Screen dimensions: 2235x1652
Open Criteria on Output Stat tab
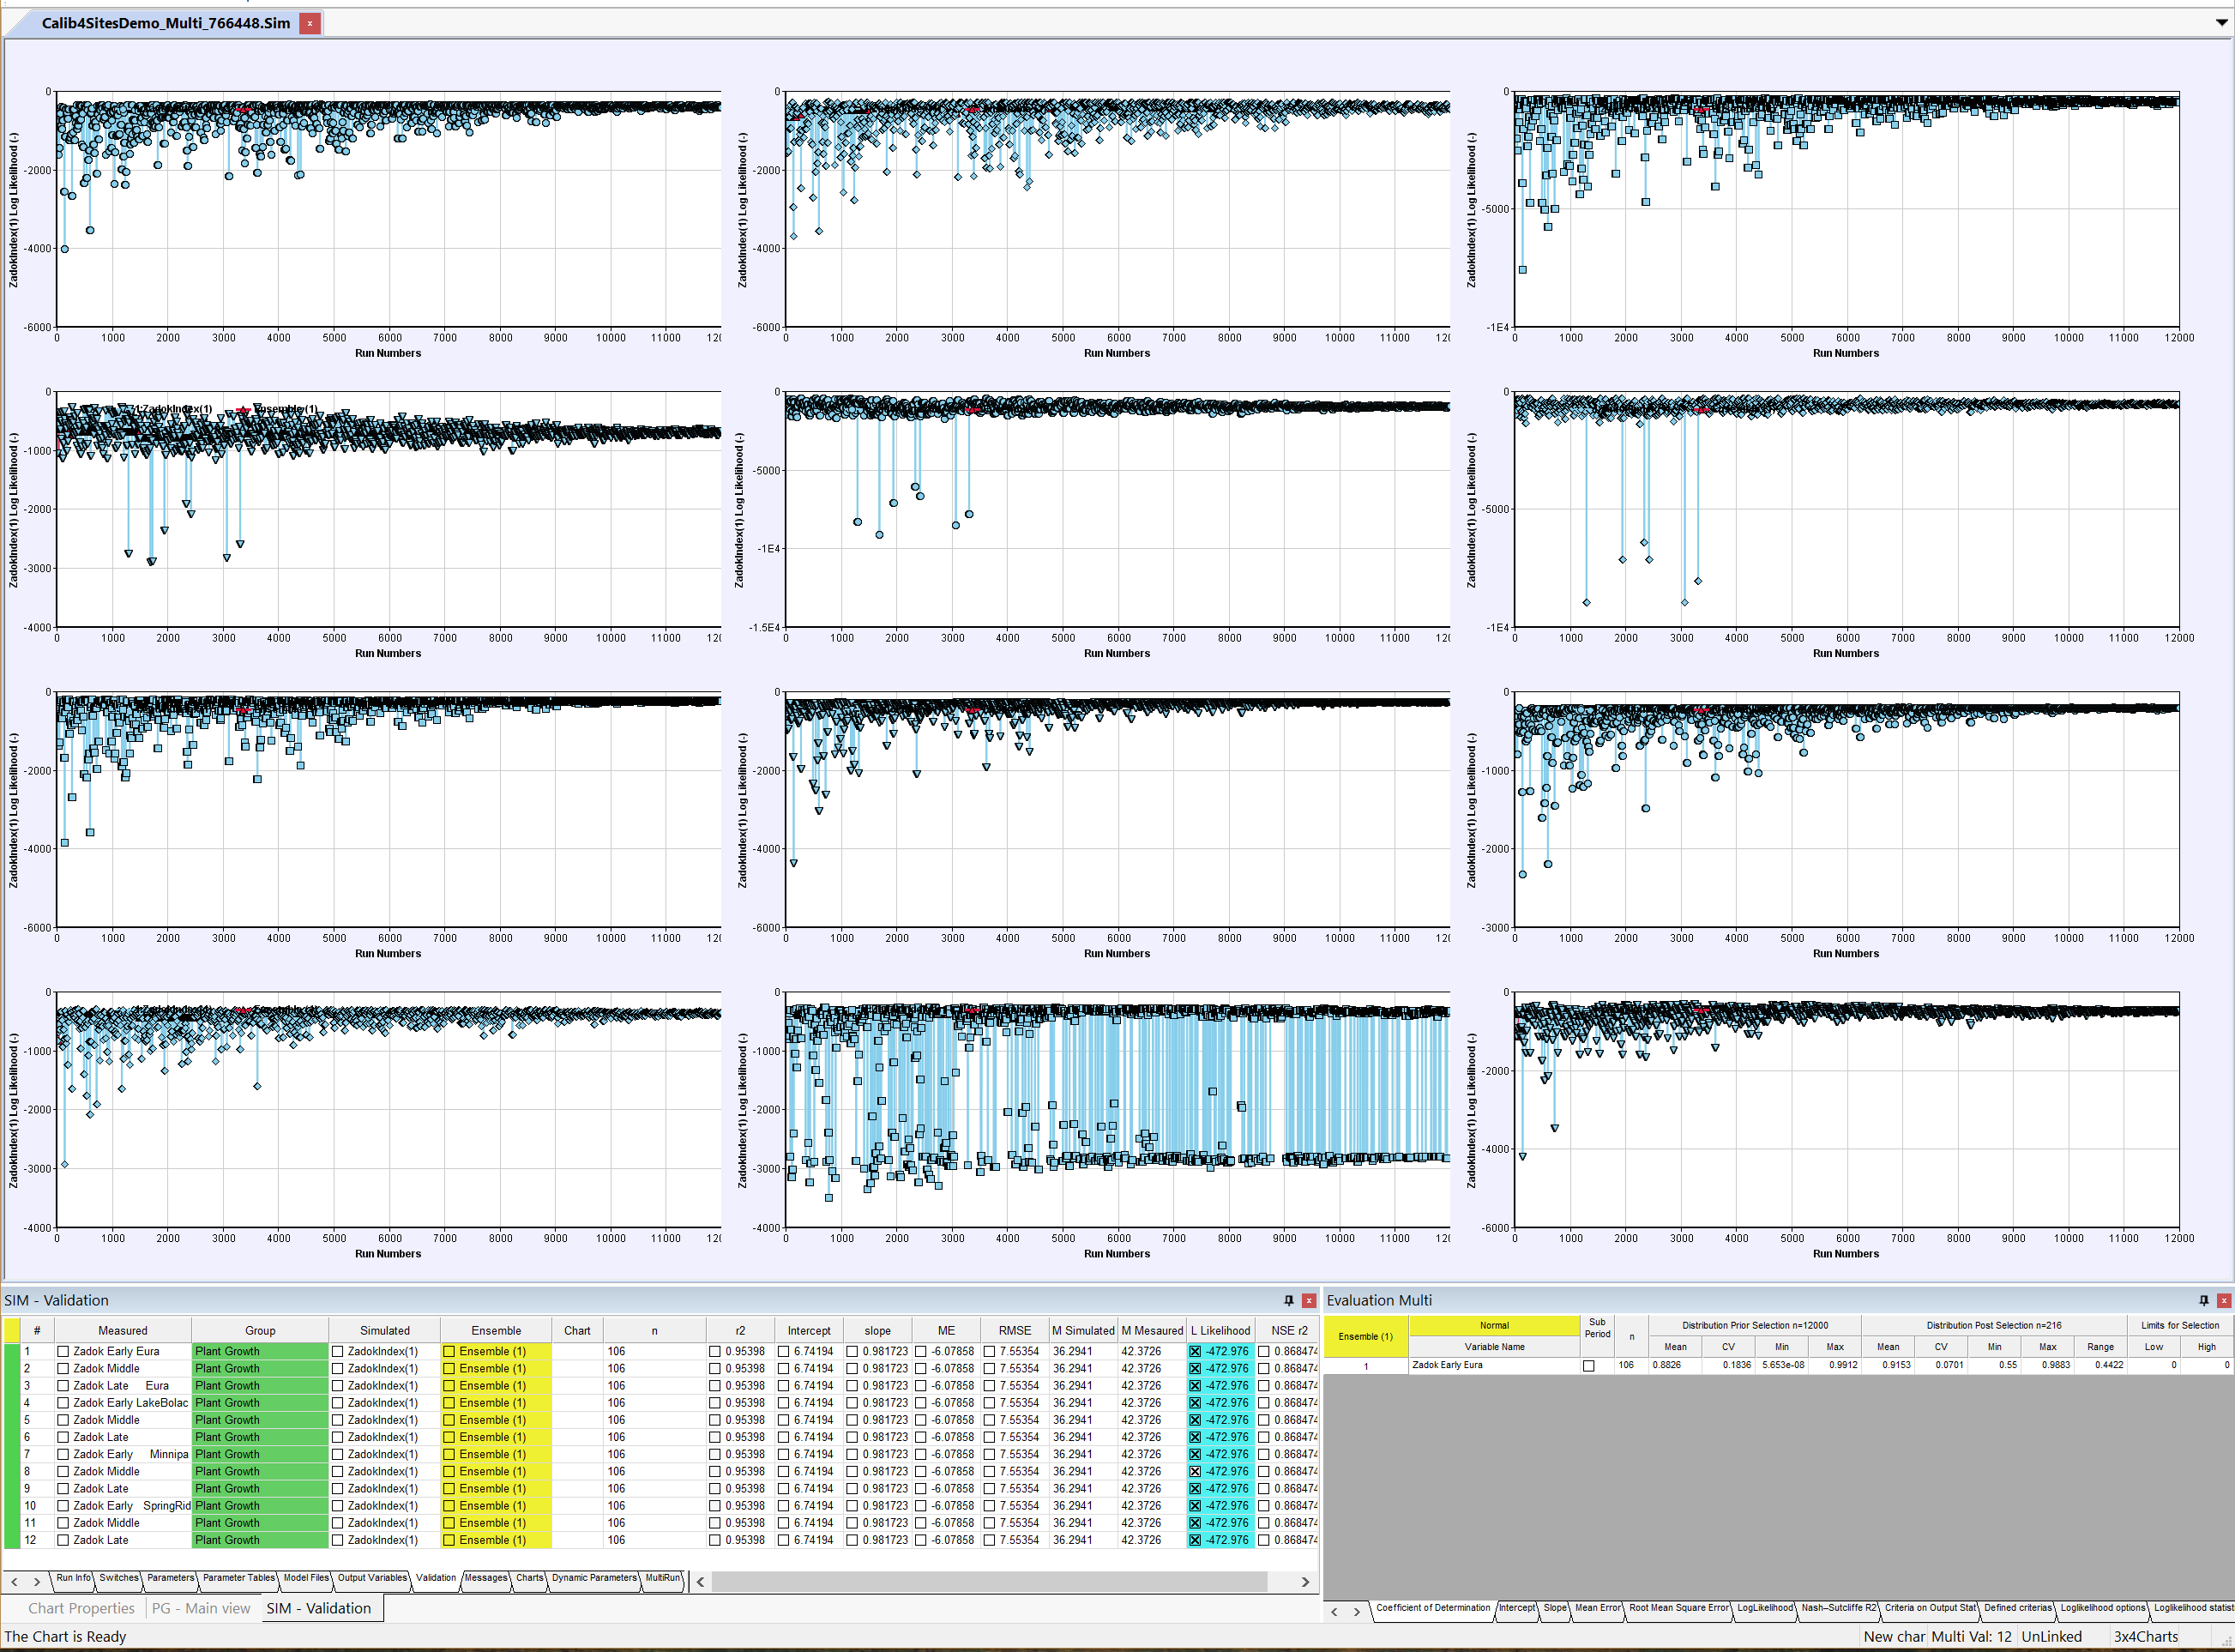coord(1930,1608)
